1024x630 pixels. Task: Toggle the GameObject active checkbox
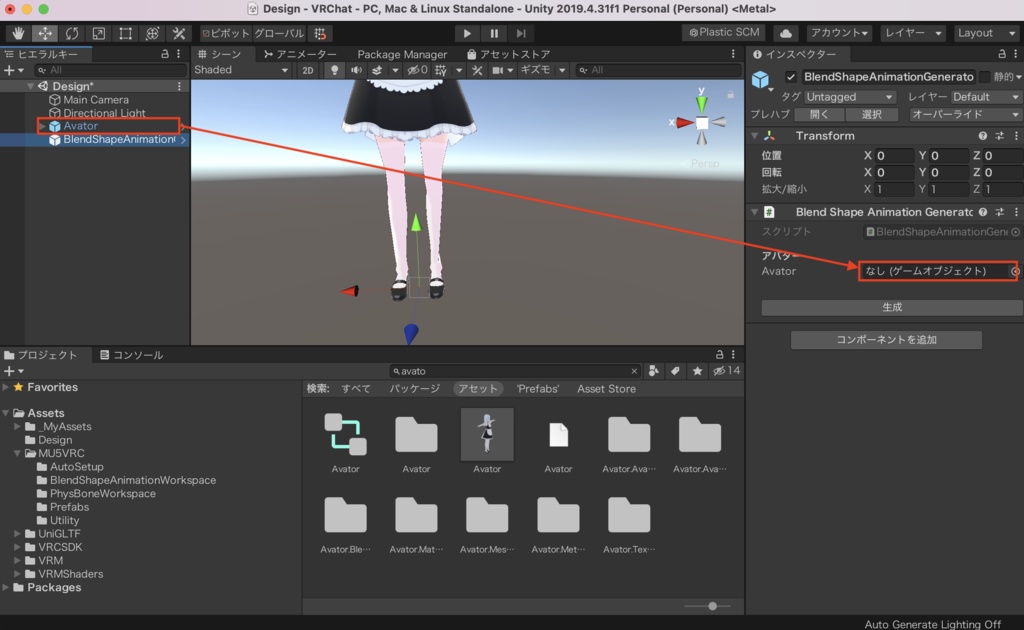click(x=791, y=77)
